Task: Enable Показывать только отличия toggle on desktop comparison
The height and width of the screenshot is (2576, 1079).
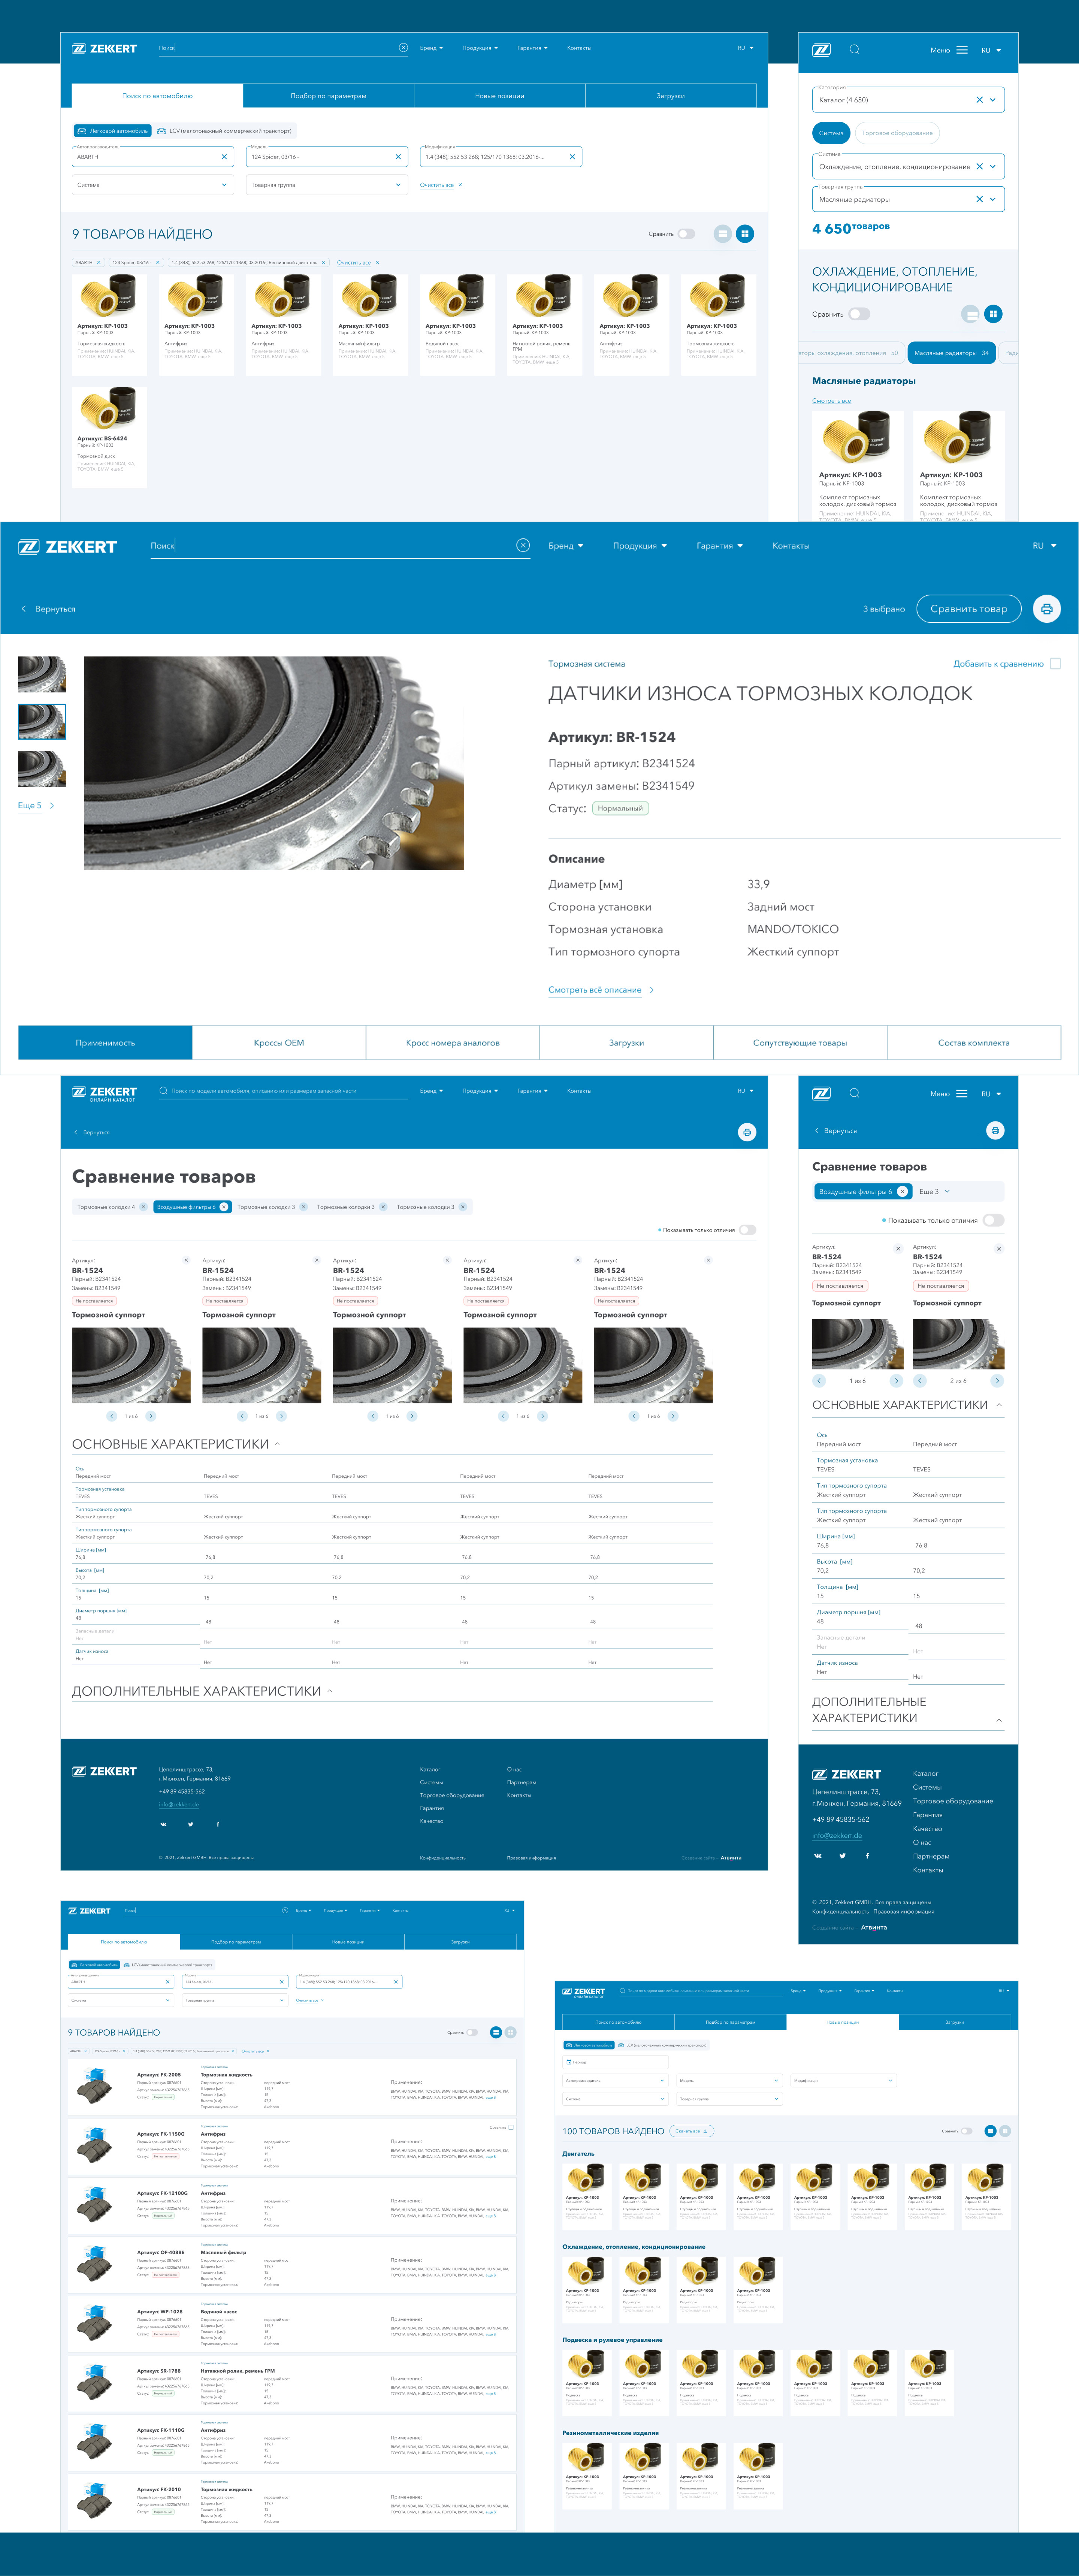Action: pyautogui.click(x=747, y=1230)
